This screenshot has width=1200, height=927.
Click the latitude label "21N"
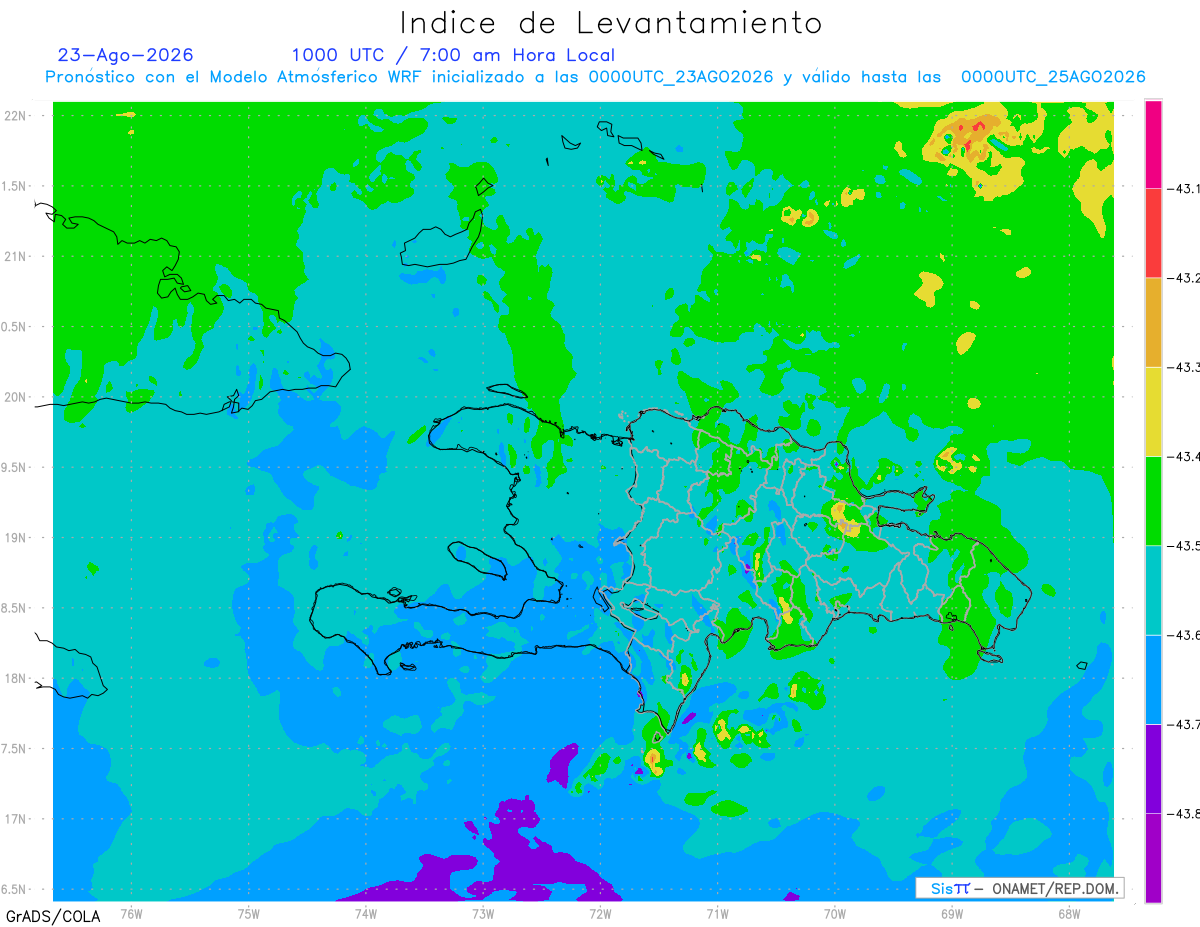[x=17, y=256]
